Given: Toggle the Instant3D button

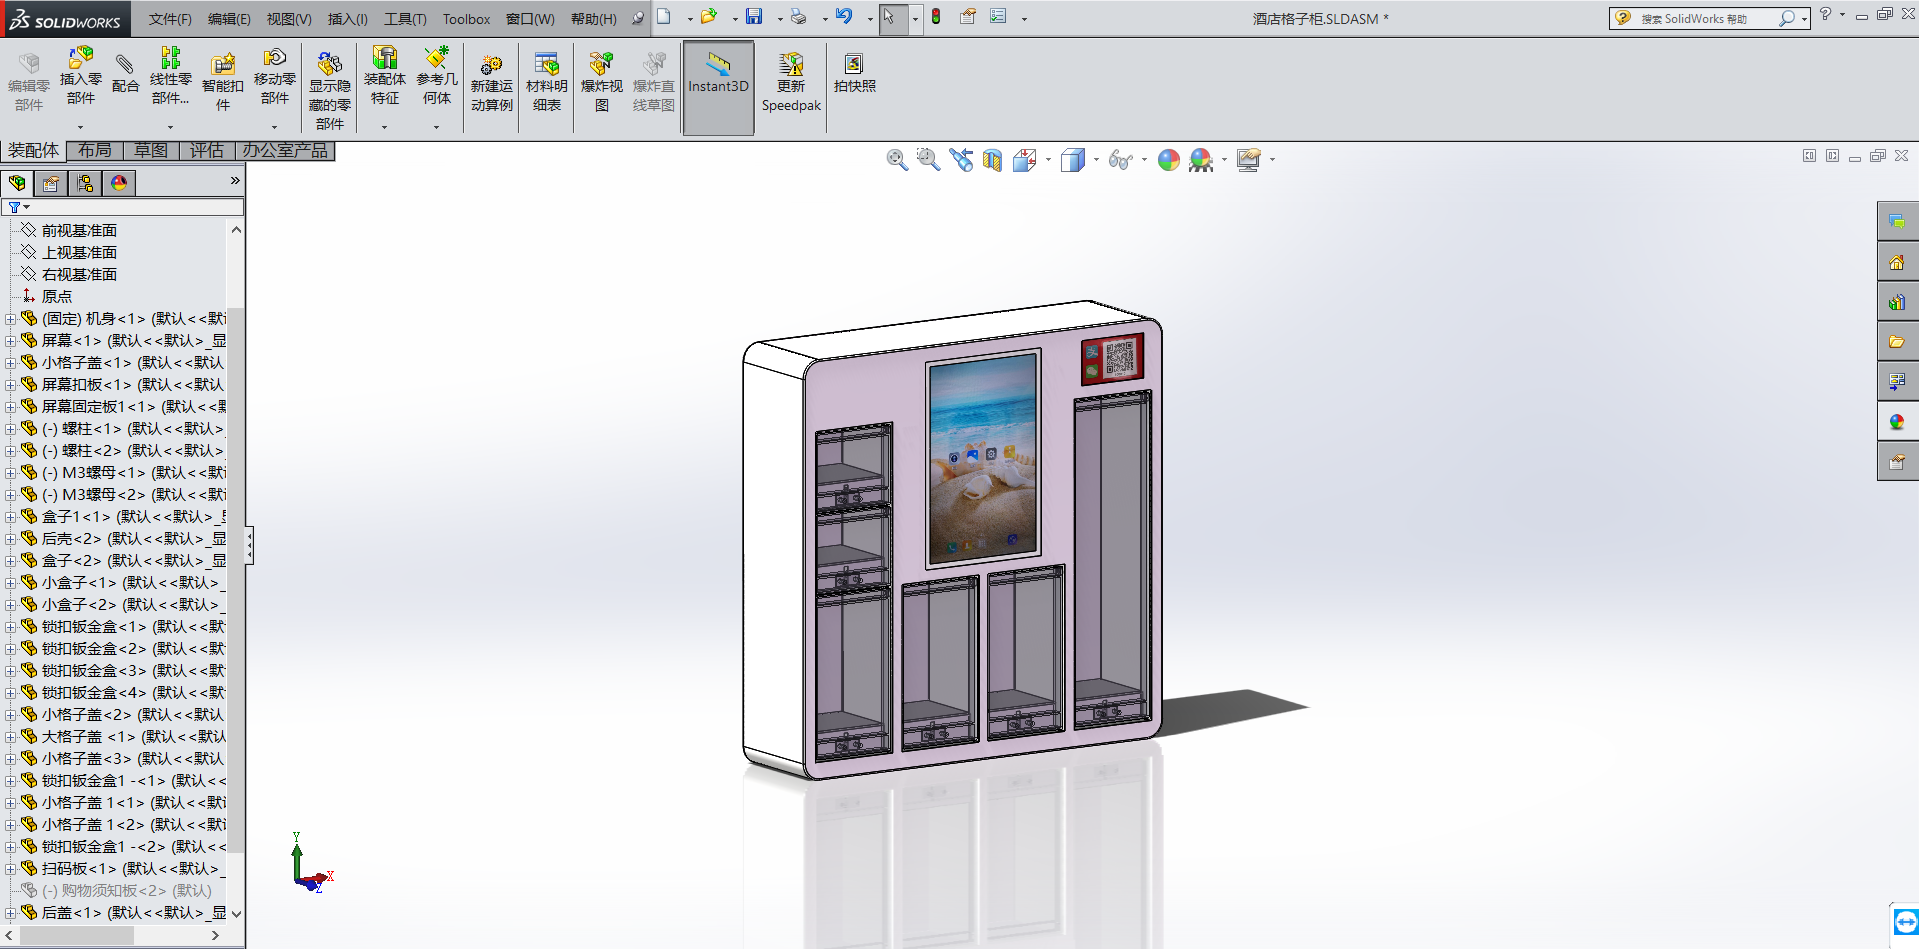Looking at the screenshot, I should 718,88.
